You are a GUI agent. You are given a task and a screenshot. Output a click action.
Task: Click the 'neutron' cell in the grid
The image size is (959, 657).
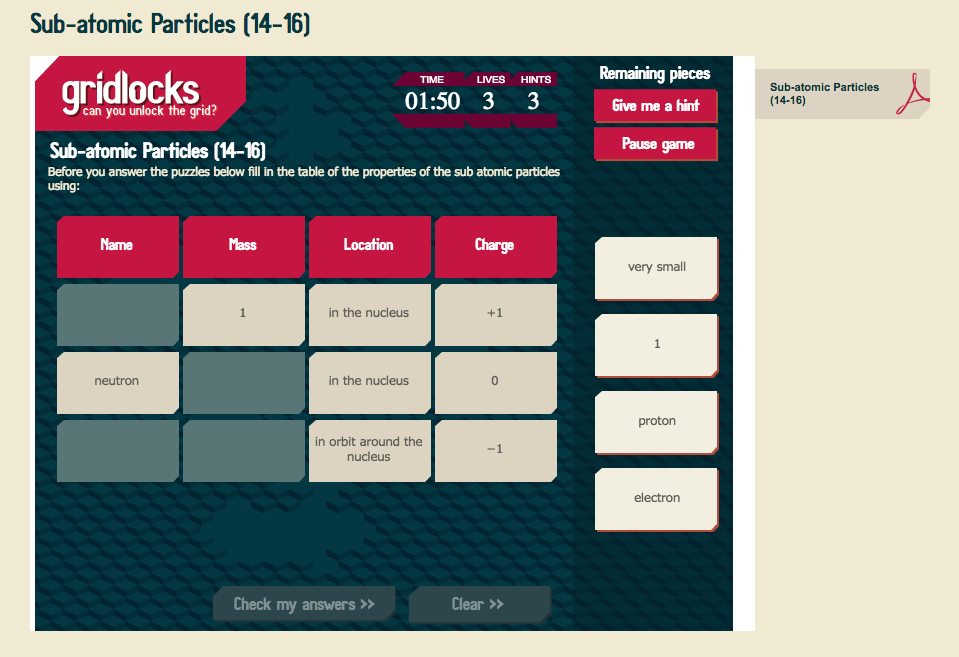(x=117, y=382)
